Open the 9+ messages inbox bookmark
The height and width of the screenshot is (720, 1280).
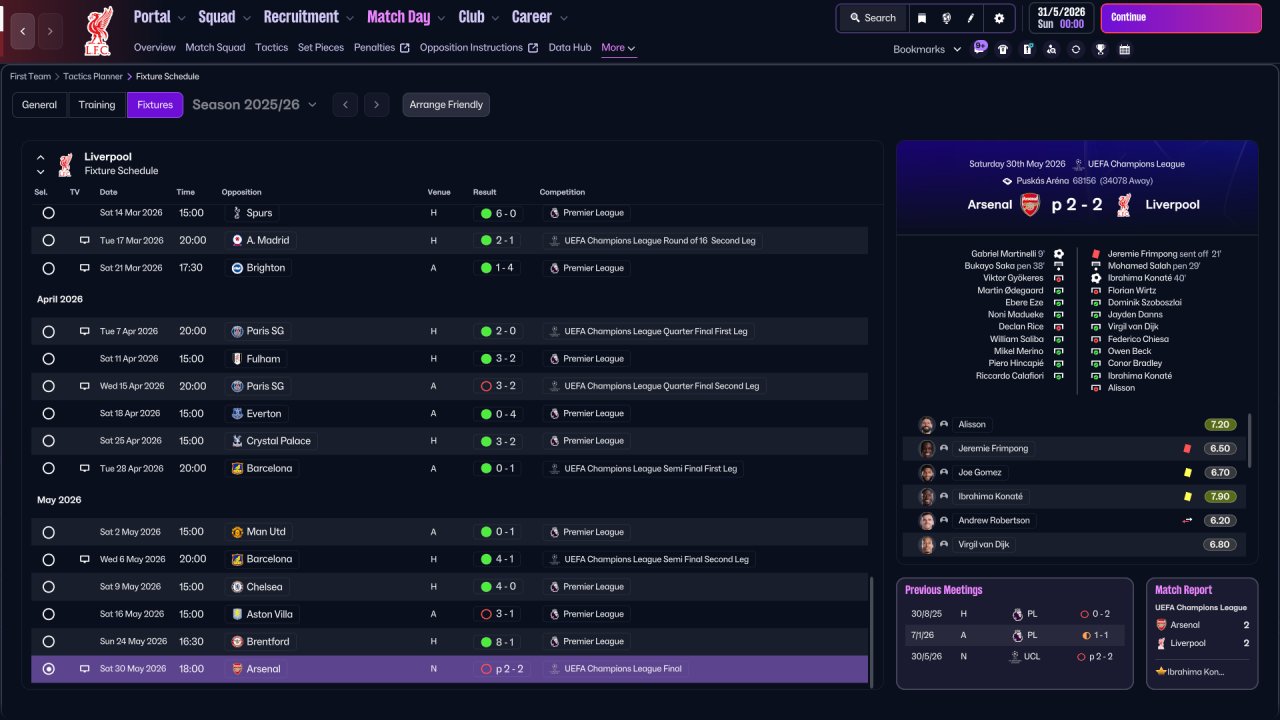[980, 48]
